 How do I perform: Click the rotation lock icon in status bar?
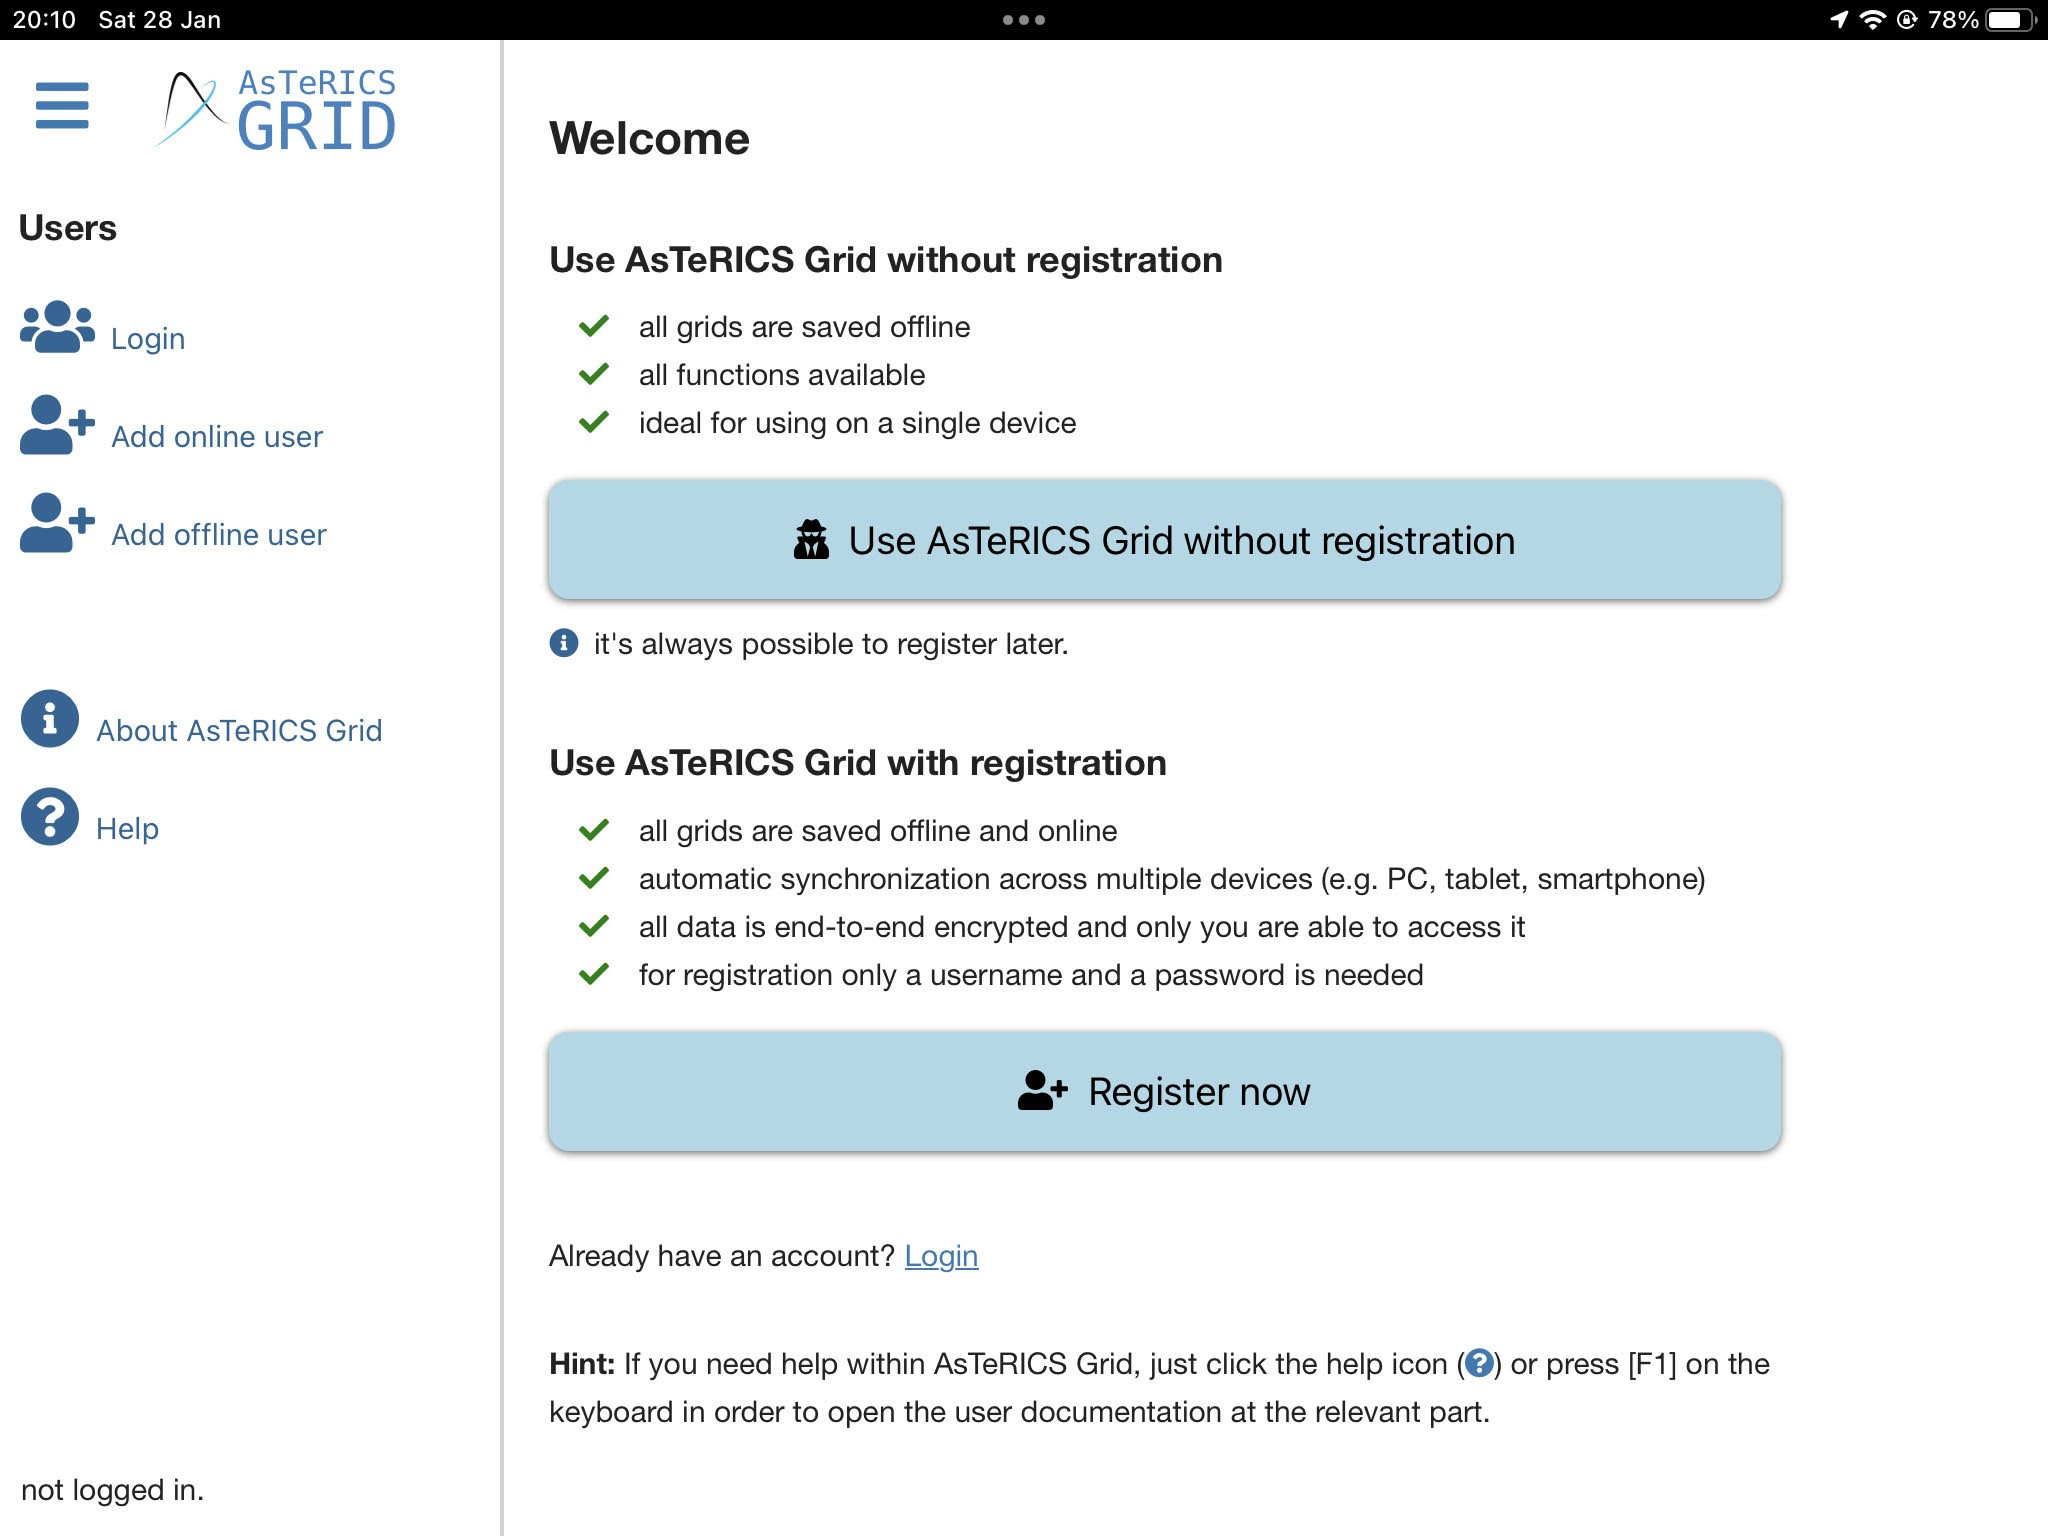1907,20
